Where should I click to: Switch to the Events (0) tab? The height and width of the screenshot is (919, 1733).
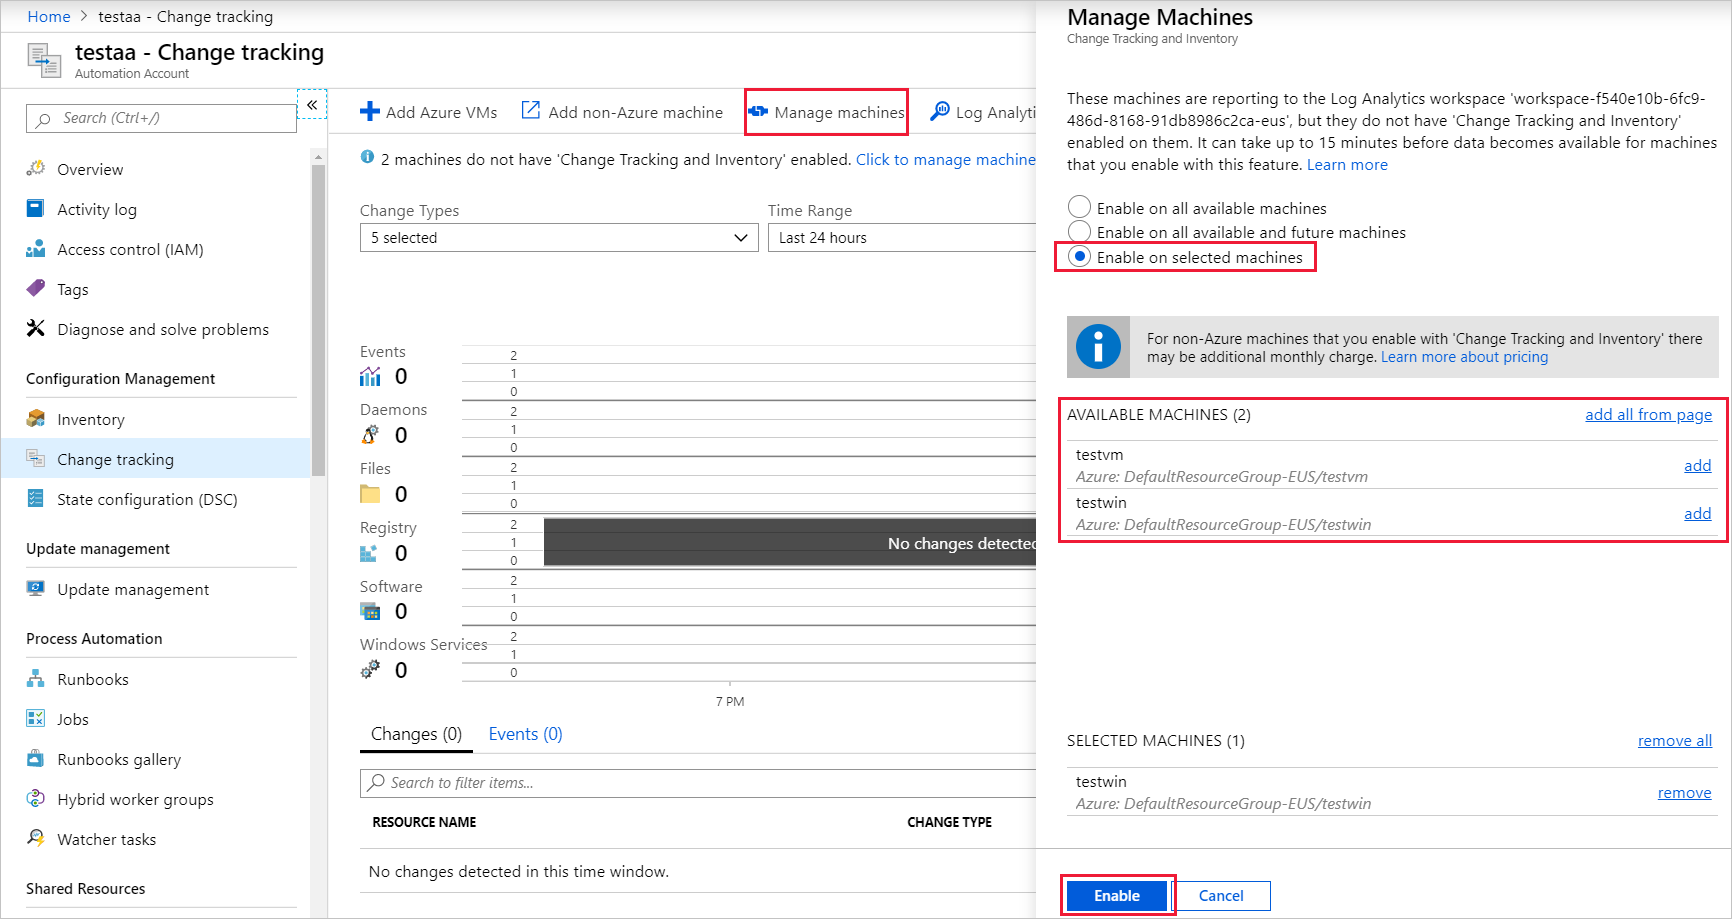click(525, 734)
